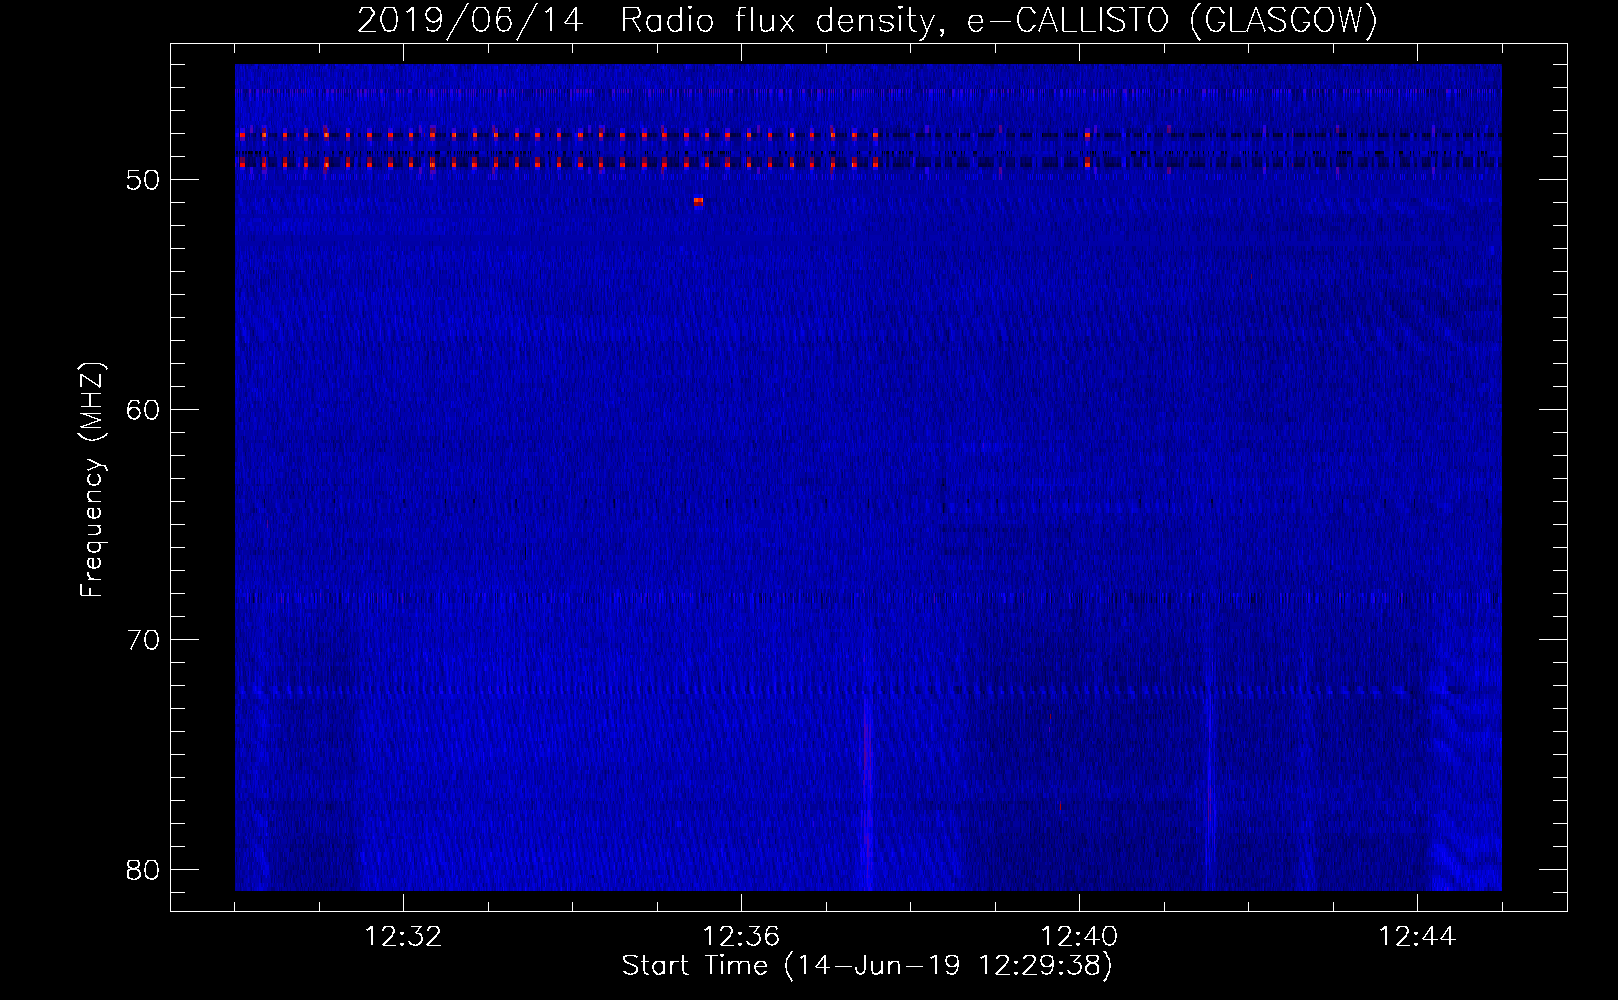Click the 80 frequency tick label

[x=144, y=870]
